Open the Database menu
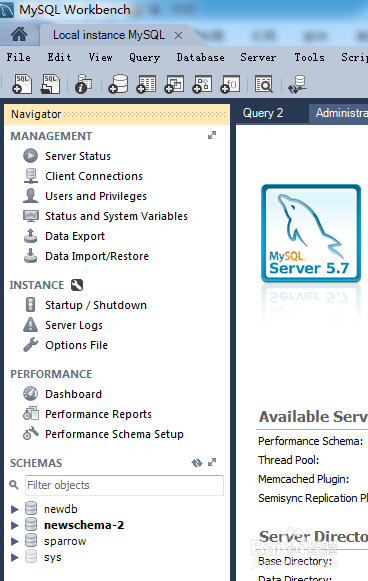Screen dimensions: 368x581 (x=200, y=57)
